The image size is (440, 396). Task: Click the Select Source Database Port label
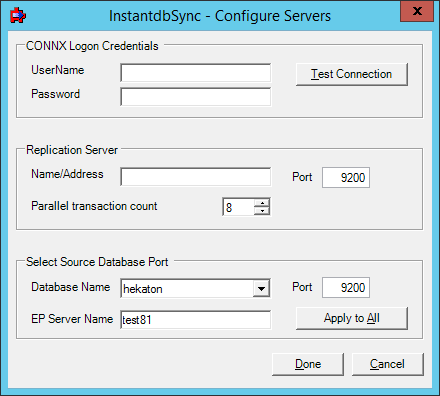(x=97, y=262)
